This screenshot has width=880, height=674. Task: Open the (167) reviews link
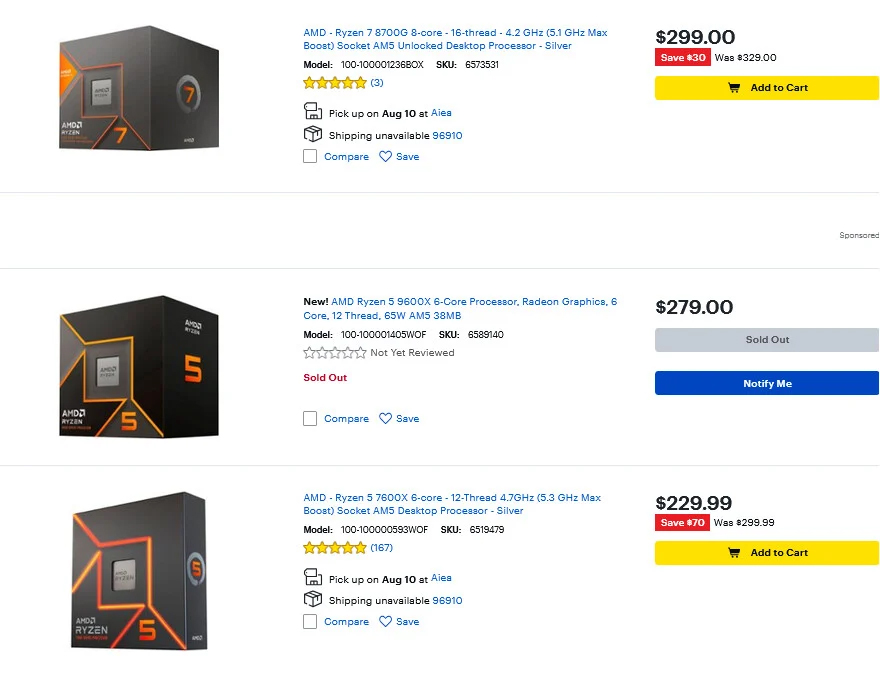point(381,548)
